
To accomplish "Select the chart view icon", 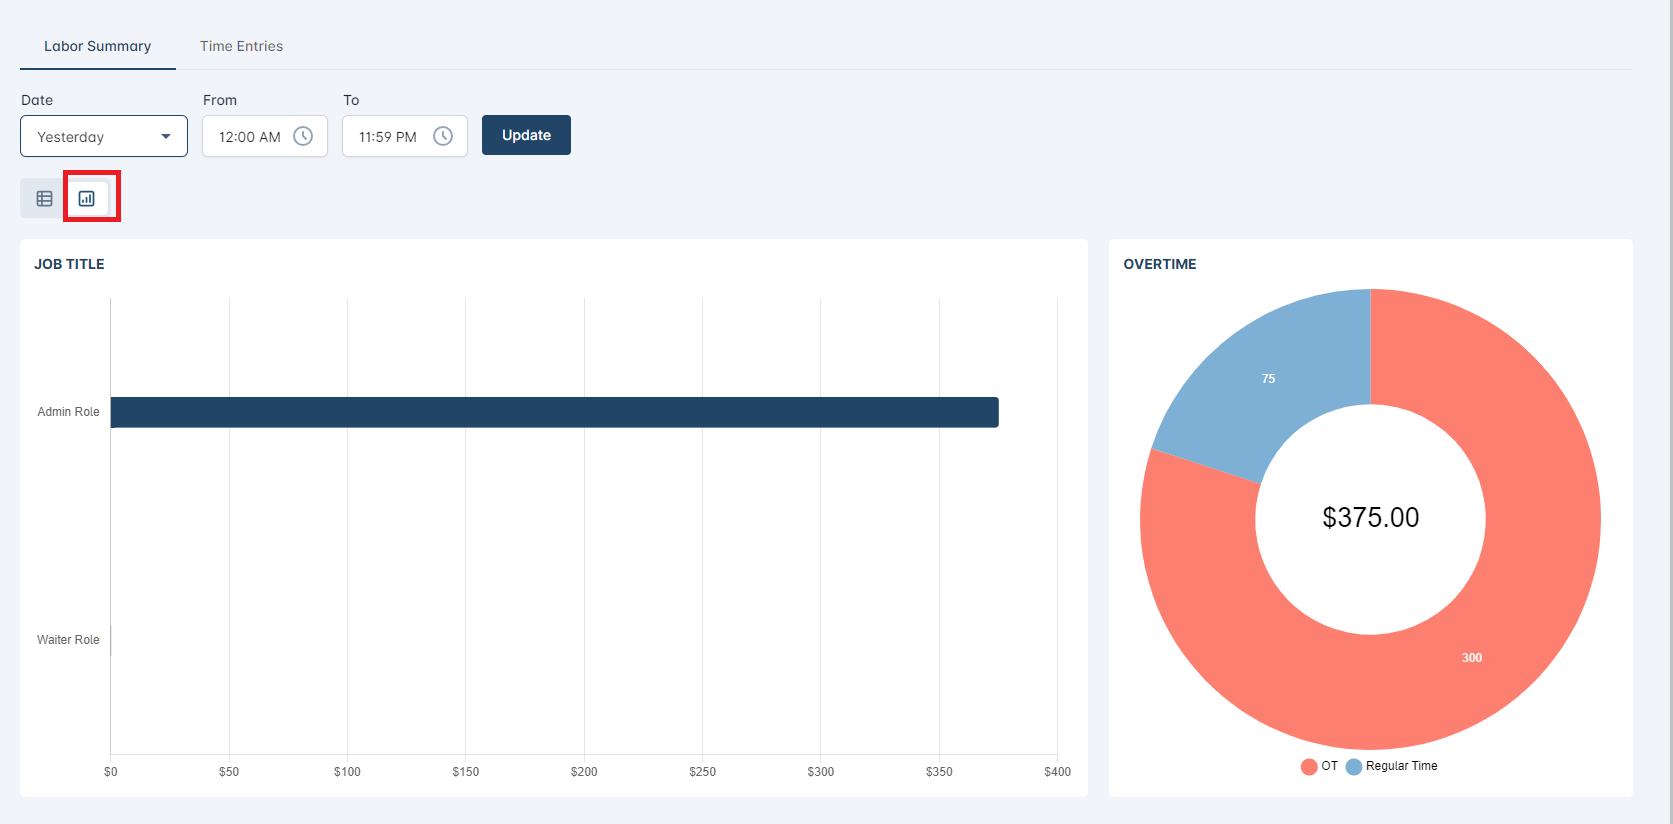I will tap(87, 198).
